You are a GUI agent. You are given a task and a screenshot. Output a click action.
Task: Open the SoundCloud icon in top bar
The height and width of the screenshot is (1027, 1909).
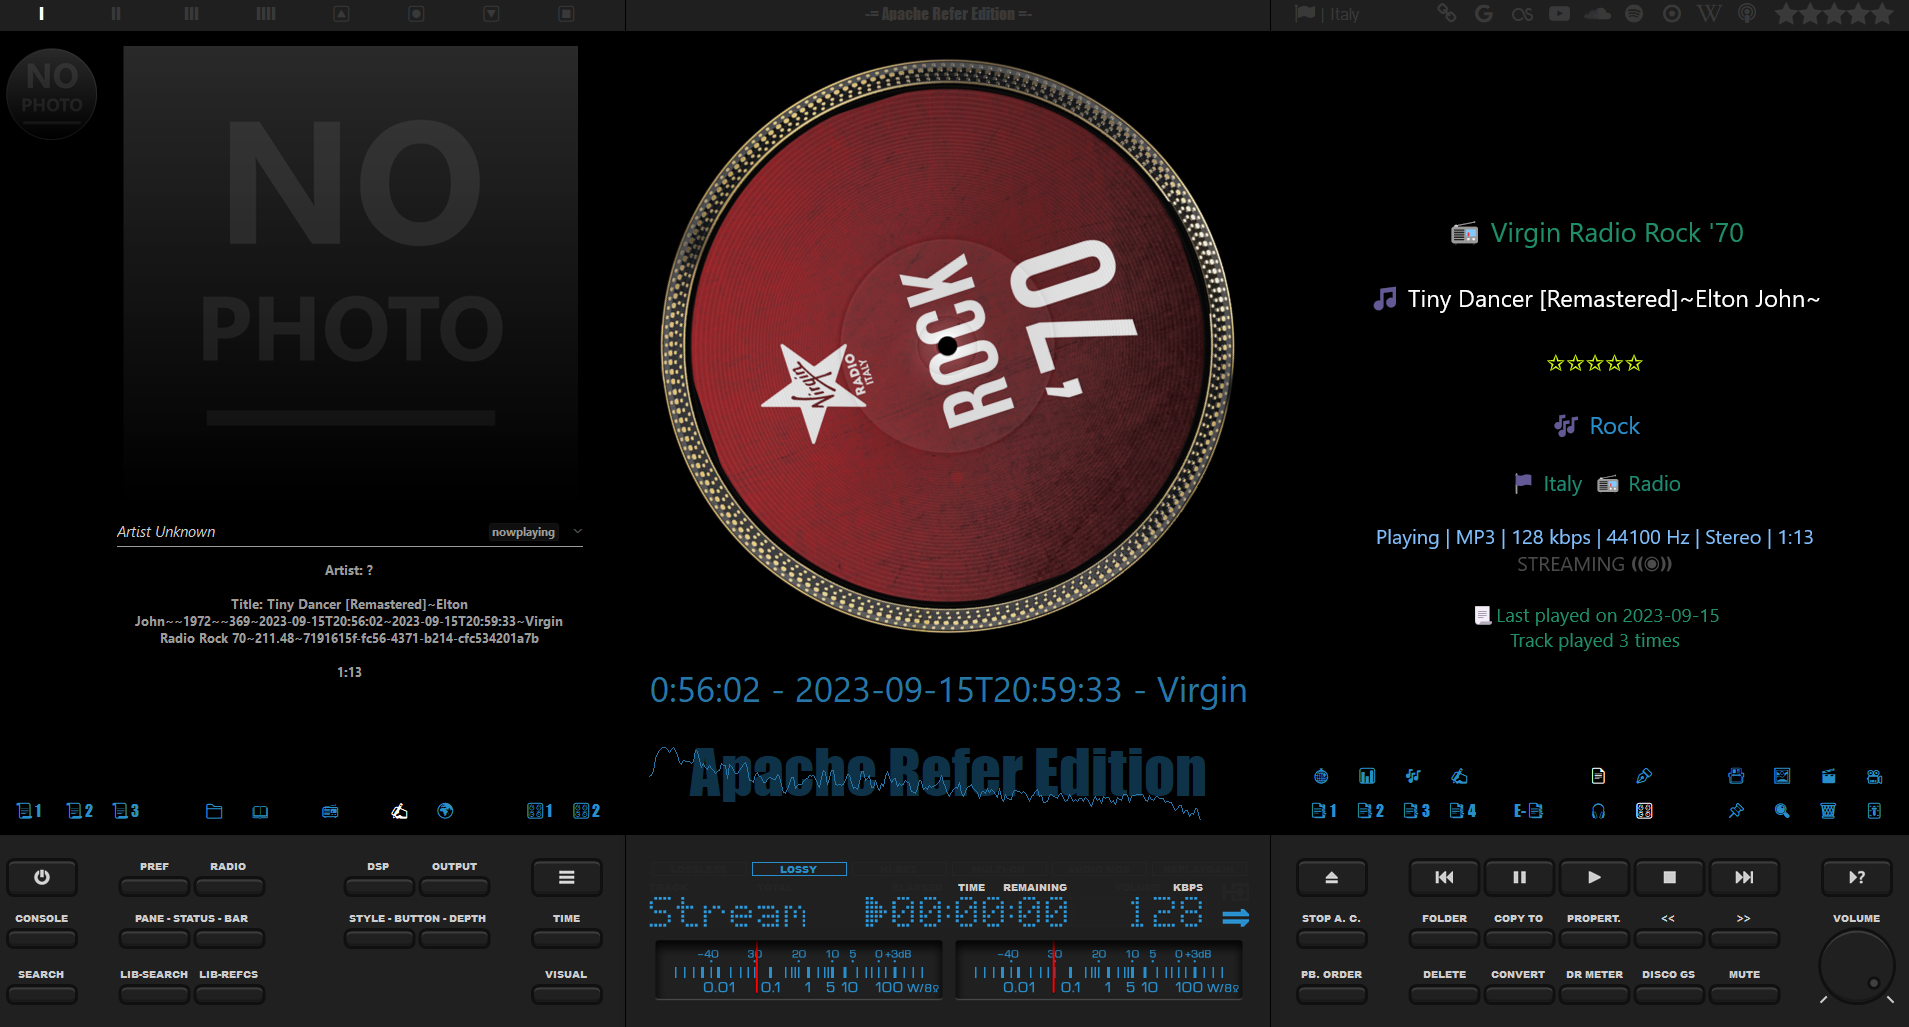click(1597, 14)
